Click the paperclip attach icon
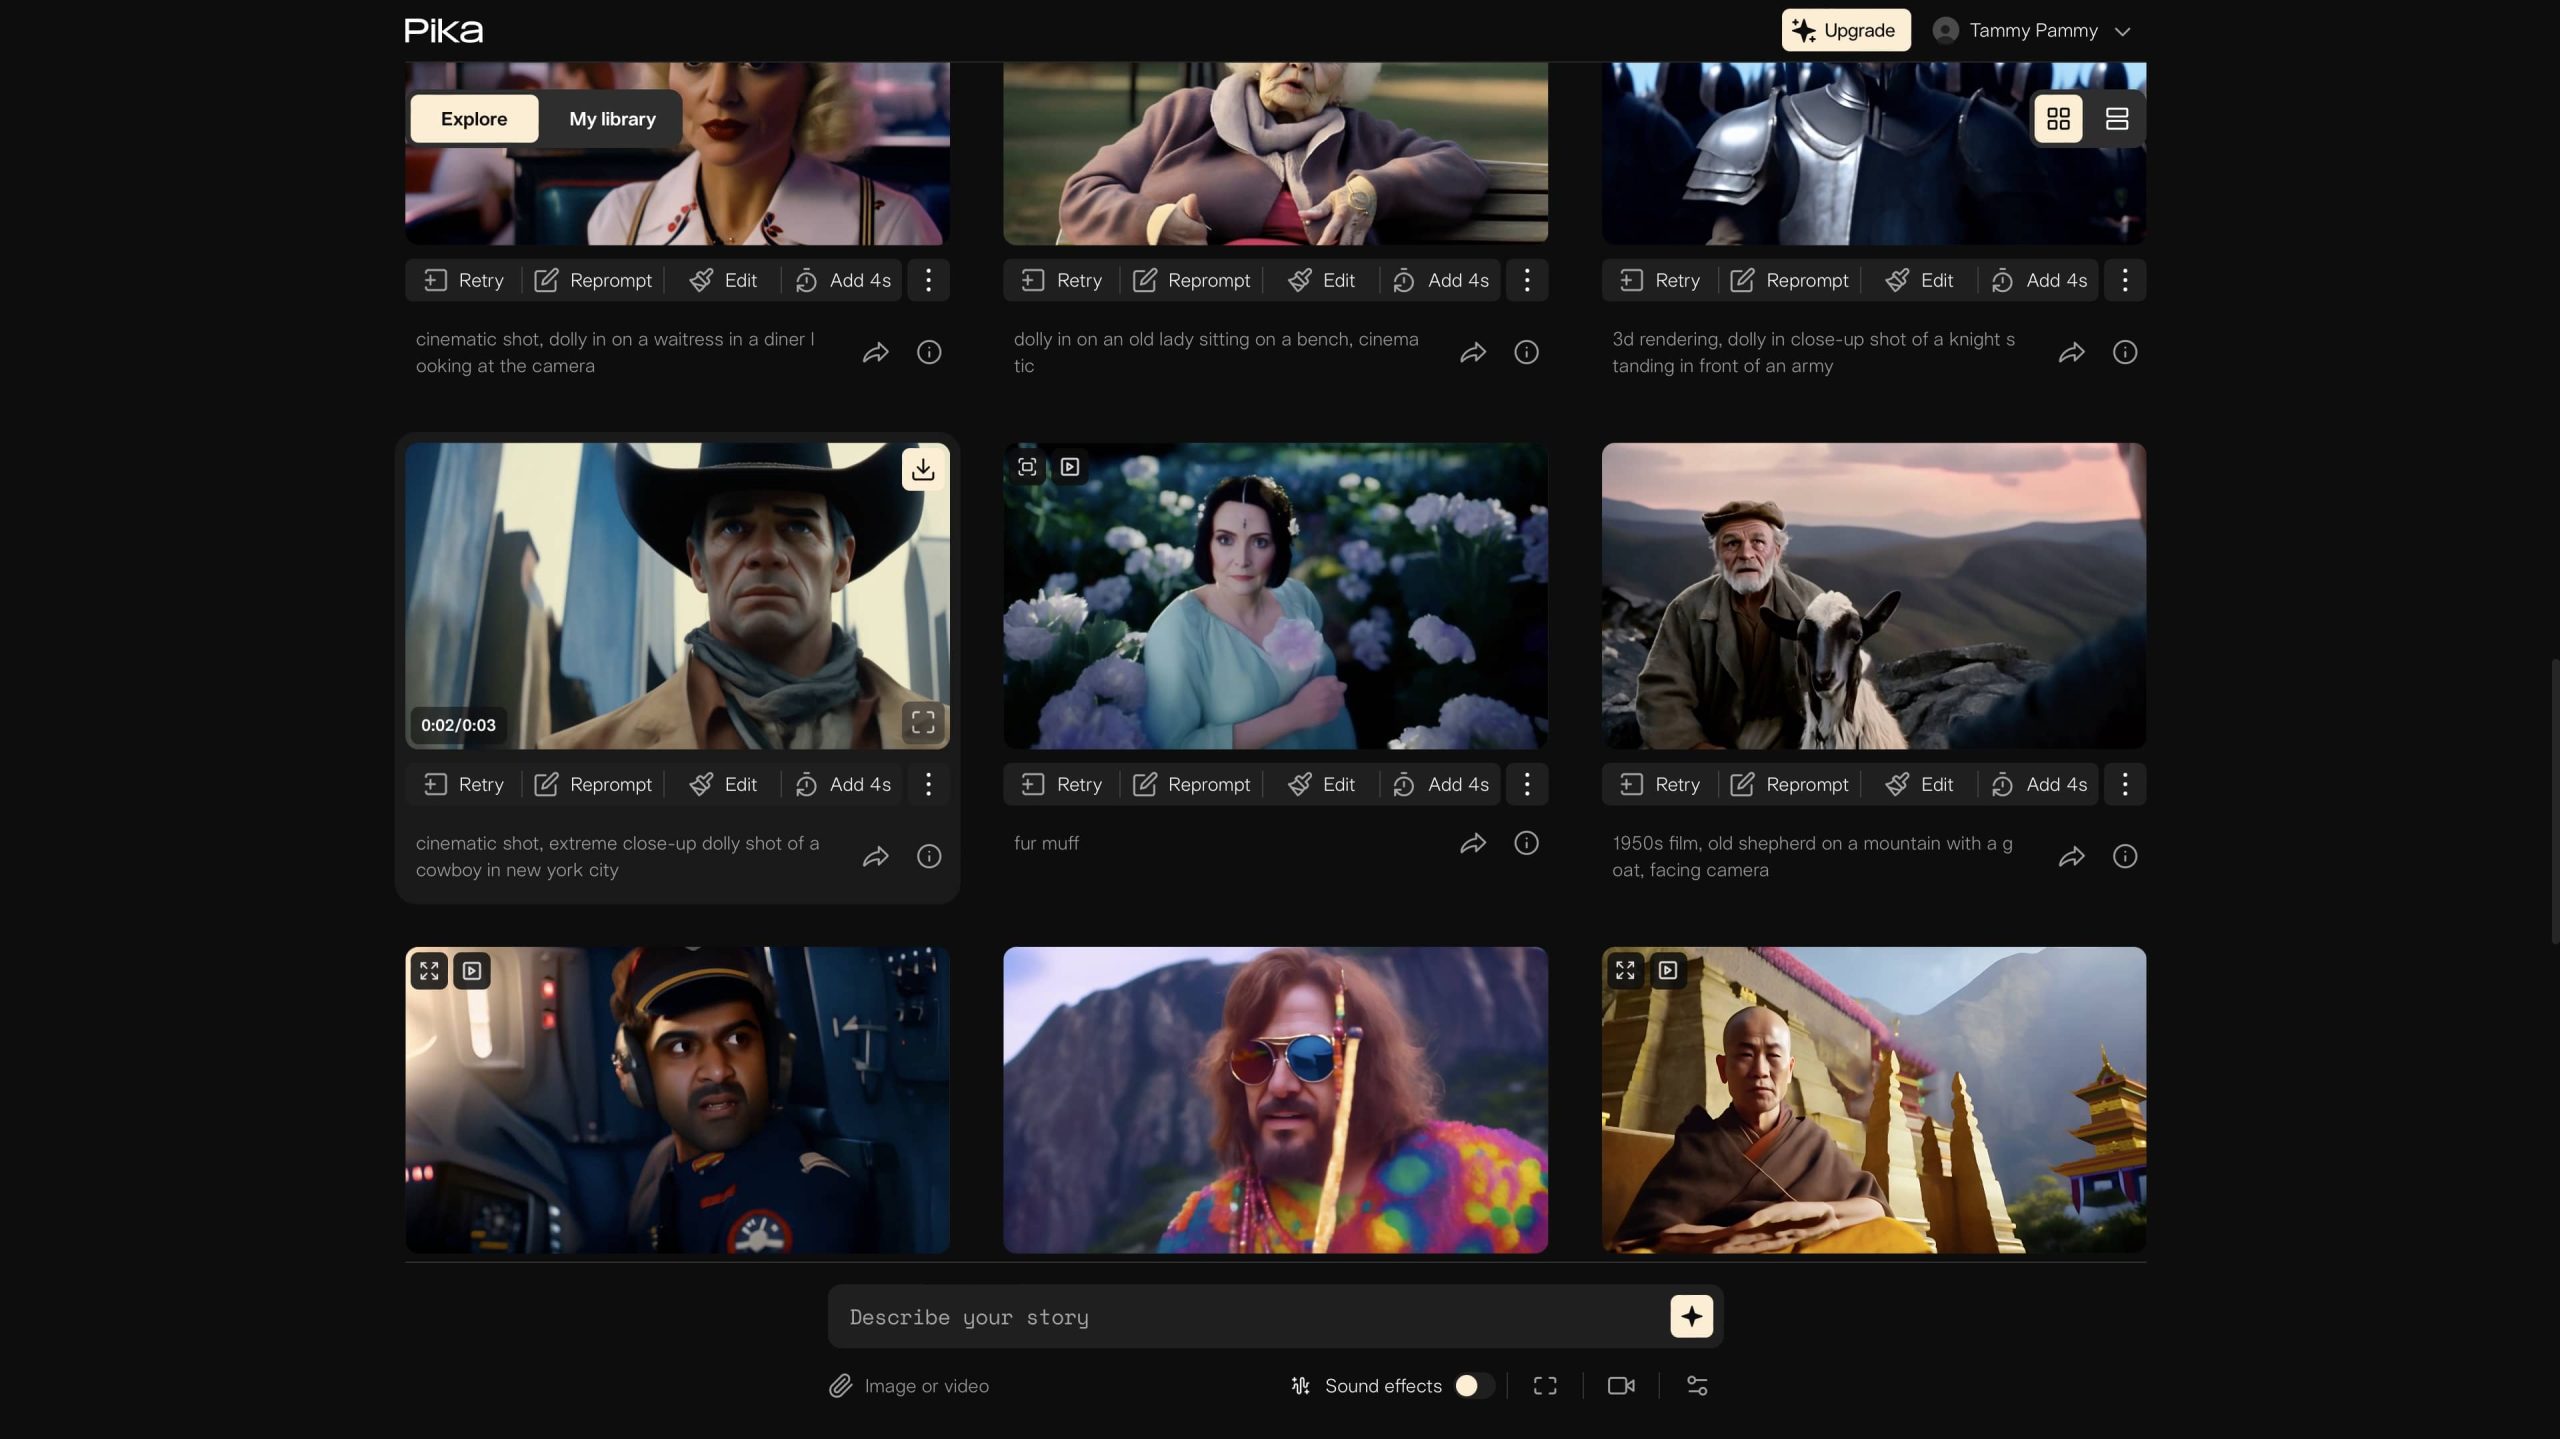This screenshot has width=2560, height=1439. tap(840, 1386)
